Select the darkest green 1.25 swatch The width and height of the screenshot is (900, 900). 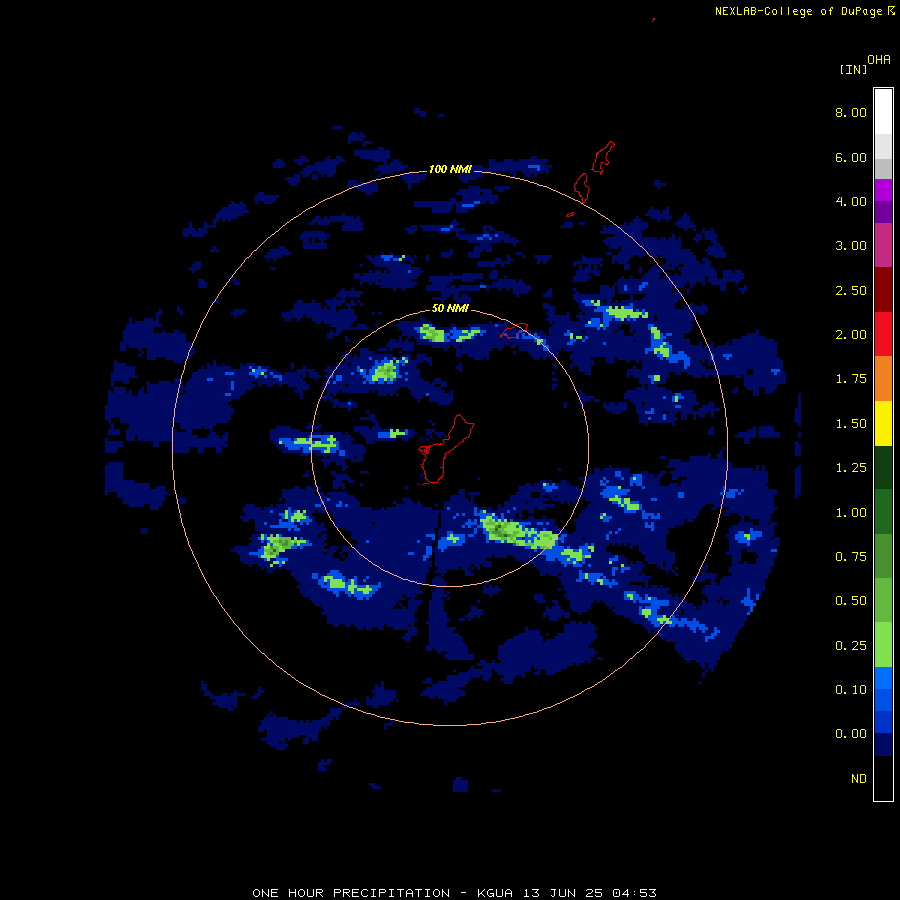click(x=883, y=467)
